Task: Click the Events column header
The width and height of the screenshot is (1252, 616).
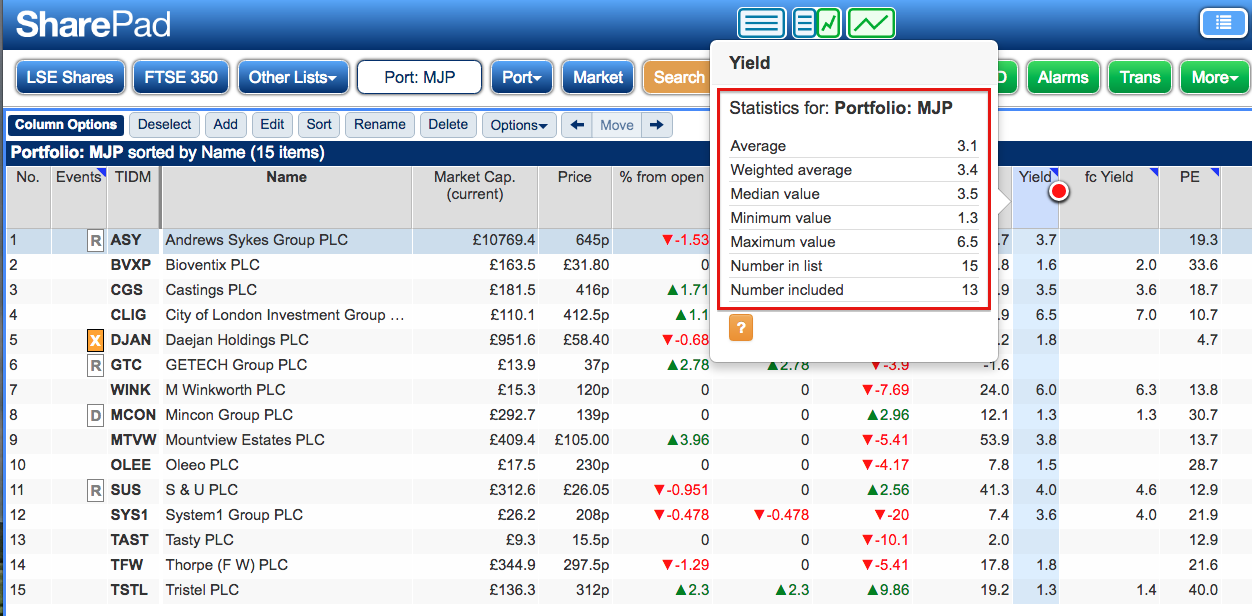Action: (79, 196)
